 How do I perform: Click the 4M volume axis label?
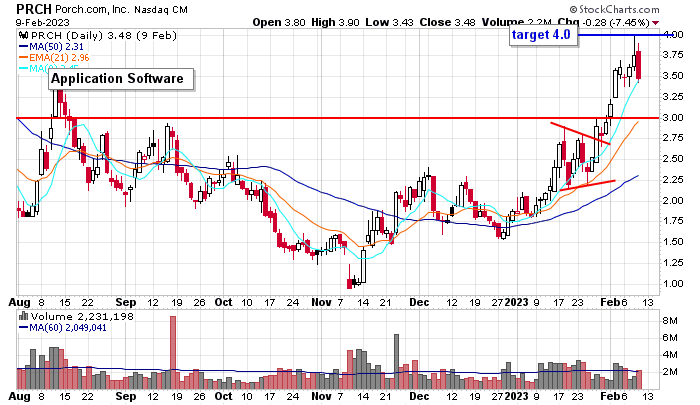tap(670, 355)
